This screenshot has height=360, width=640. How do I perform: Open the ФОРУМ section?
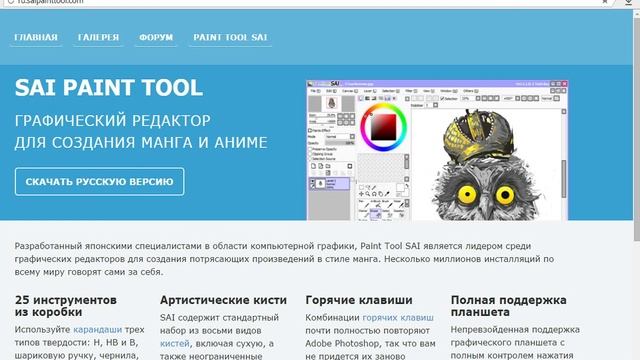pos(156,38)
